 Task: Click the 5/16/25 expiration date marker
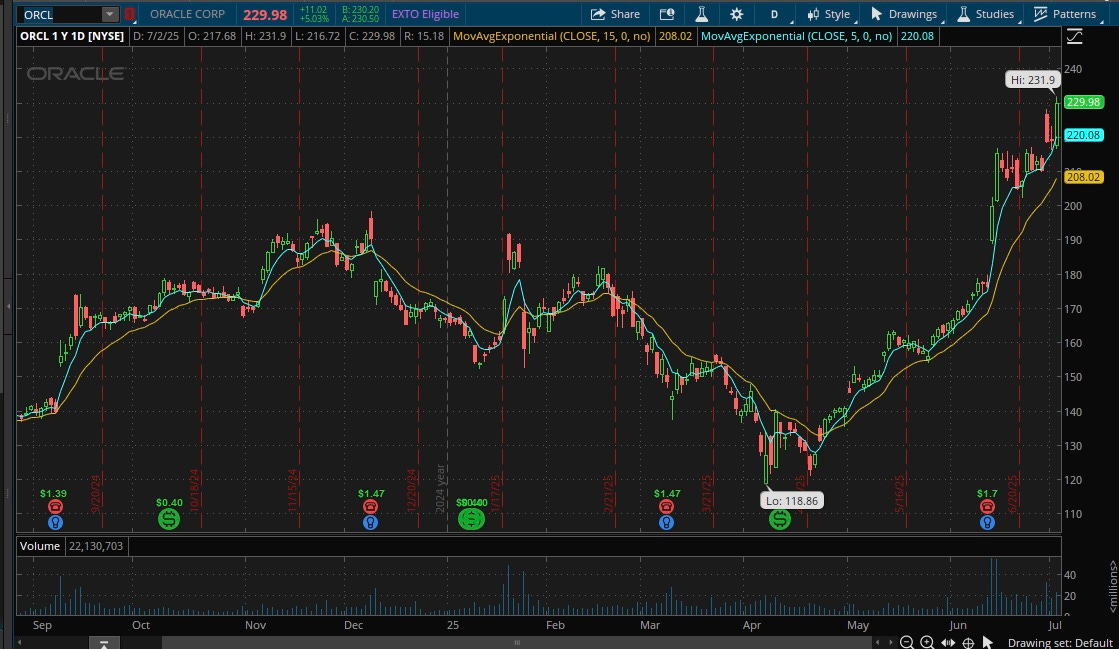(900, 494)
